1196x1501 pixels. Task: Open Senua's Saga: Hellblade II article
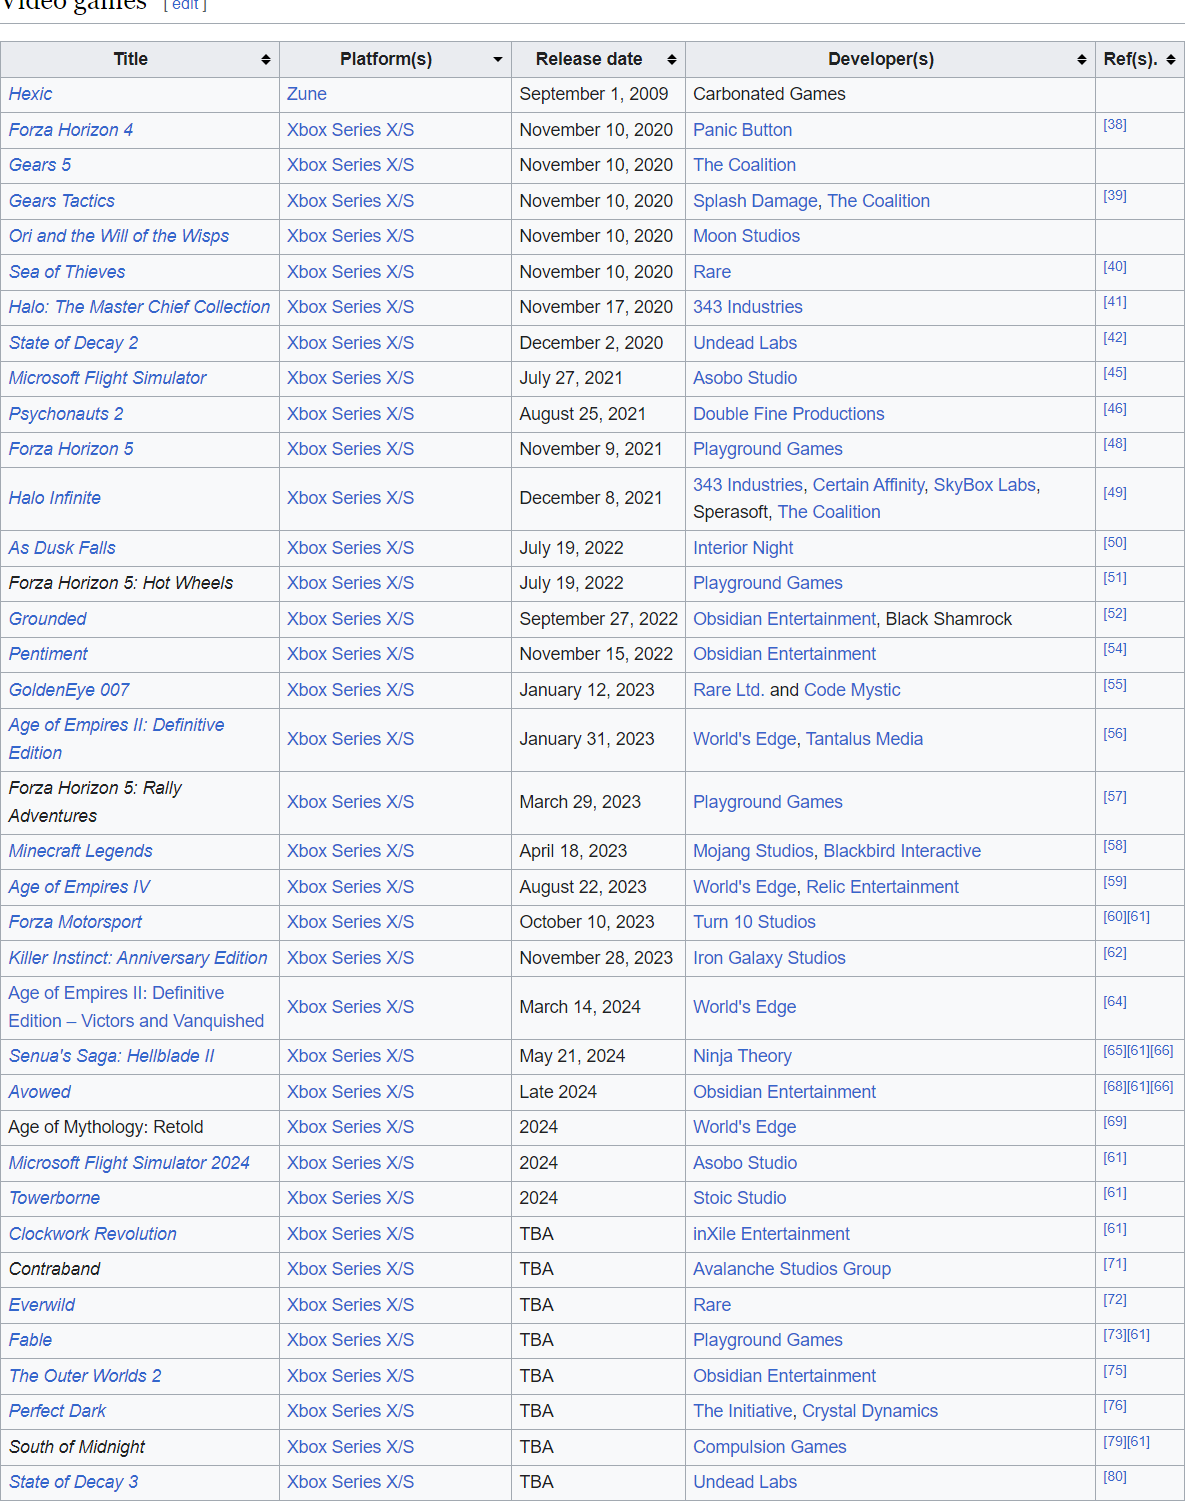tap(111, 1056)
